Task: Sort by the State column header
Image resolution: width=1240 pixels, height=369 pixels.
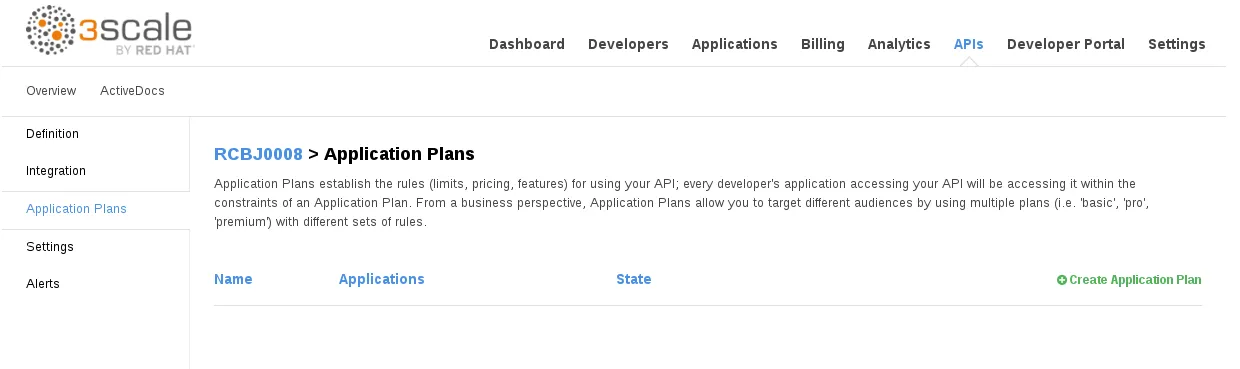Action: [634, 279]
